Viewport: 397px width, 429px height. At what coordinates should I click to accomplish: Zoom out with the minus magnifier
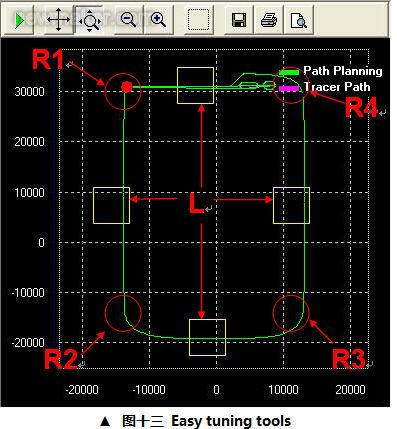[129, 20]
